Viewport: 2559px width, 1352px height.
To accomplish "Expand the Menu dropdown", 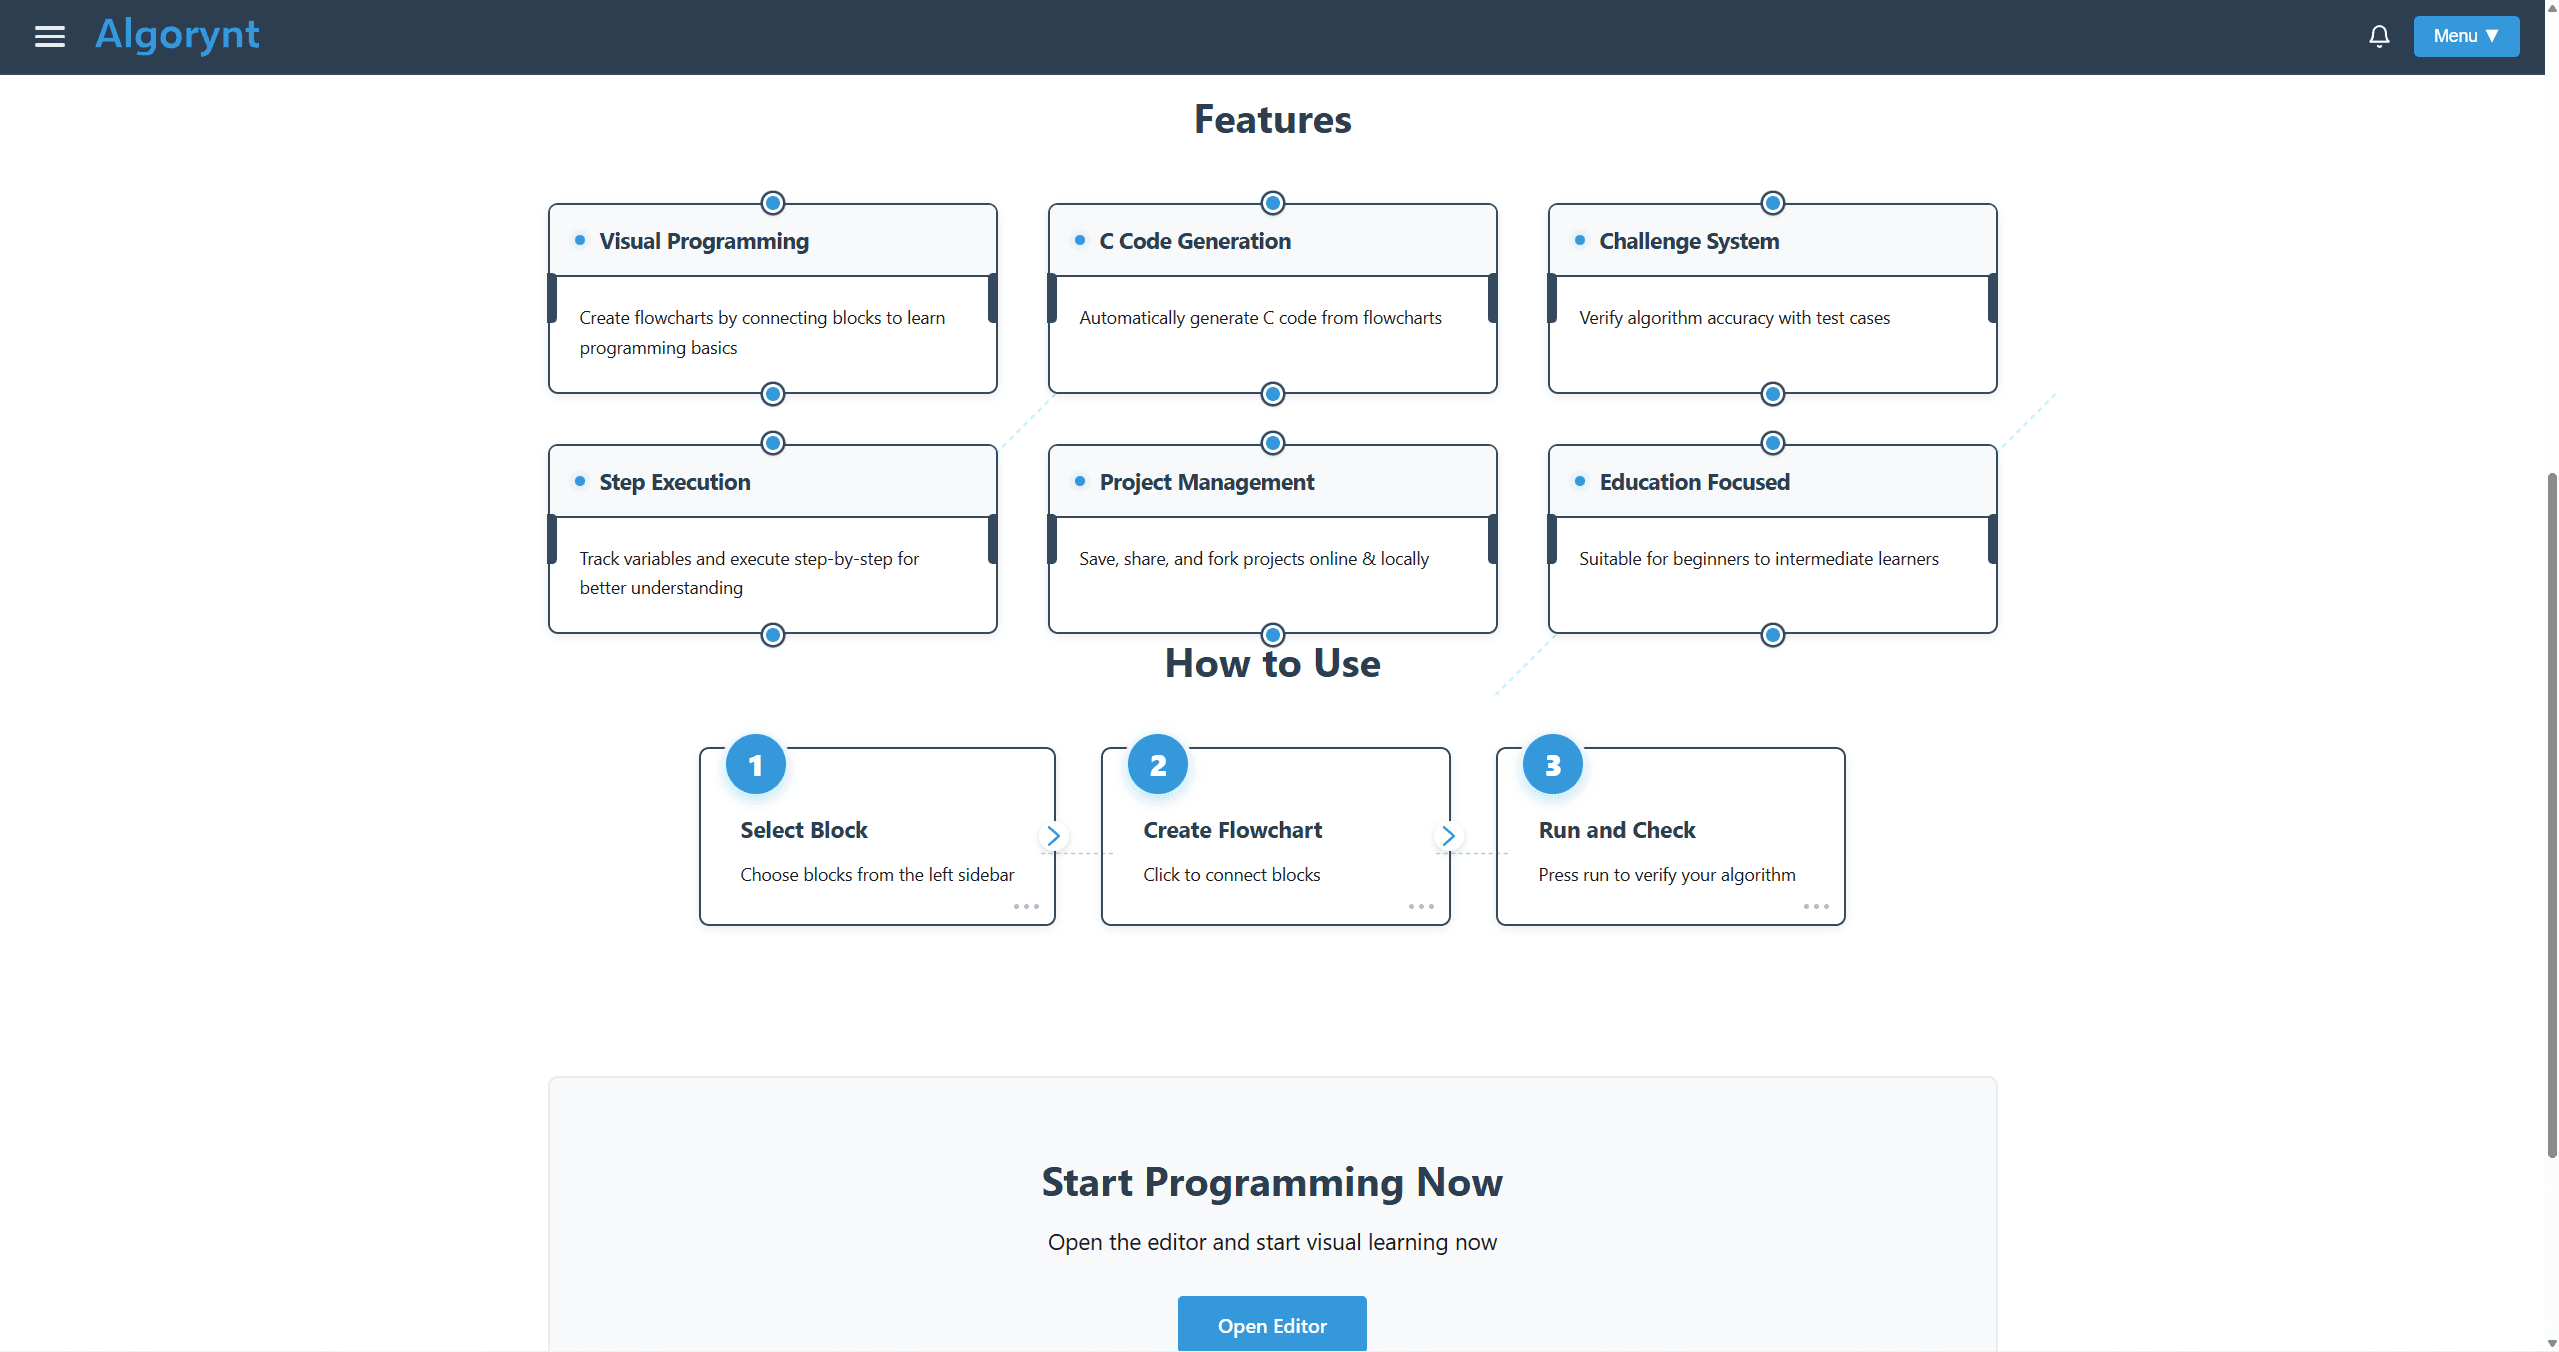I will tap(2465, 36).
